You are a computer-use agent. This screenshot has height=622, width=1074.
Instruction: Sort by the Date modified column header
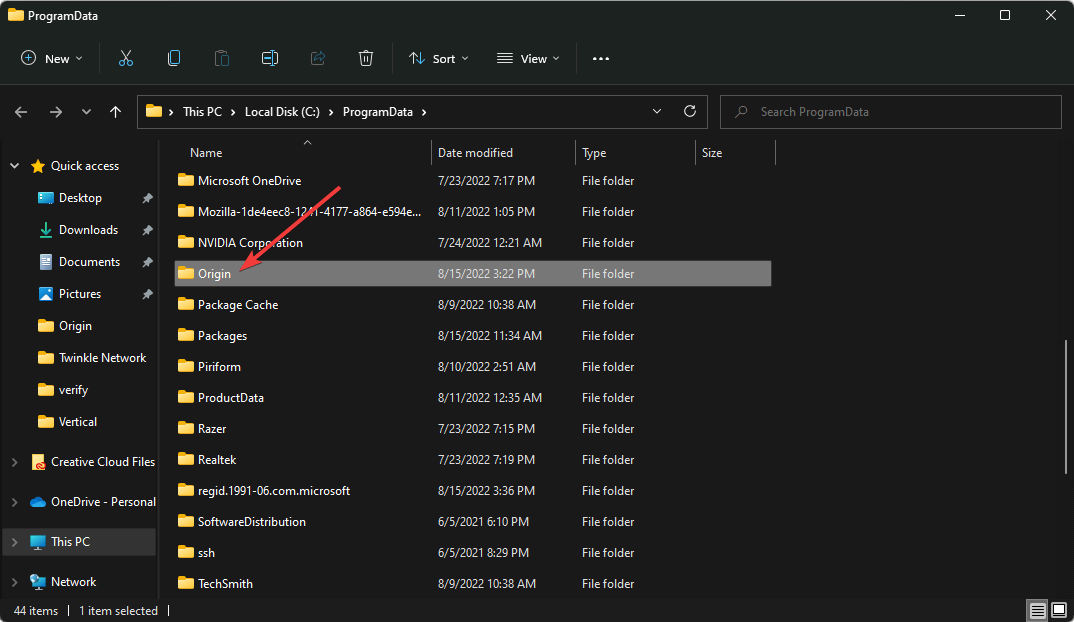[x=476, y=153]
